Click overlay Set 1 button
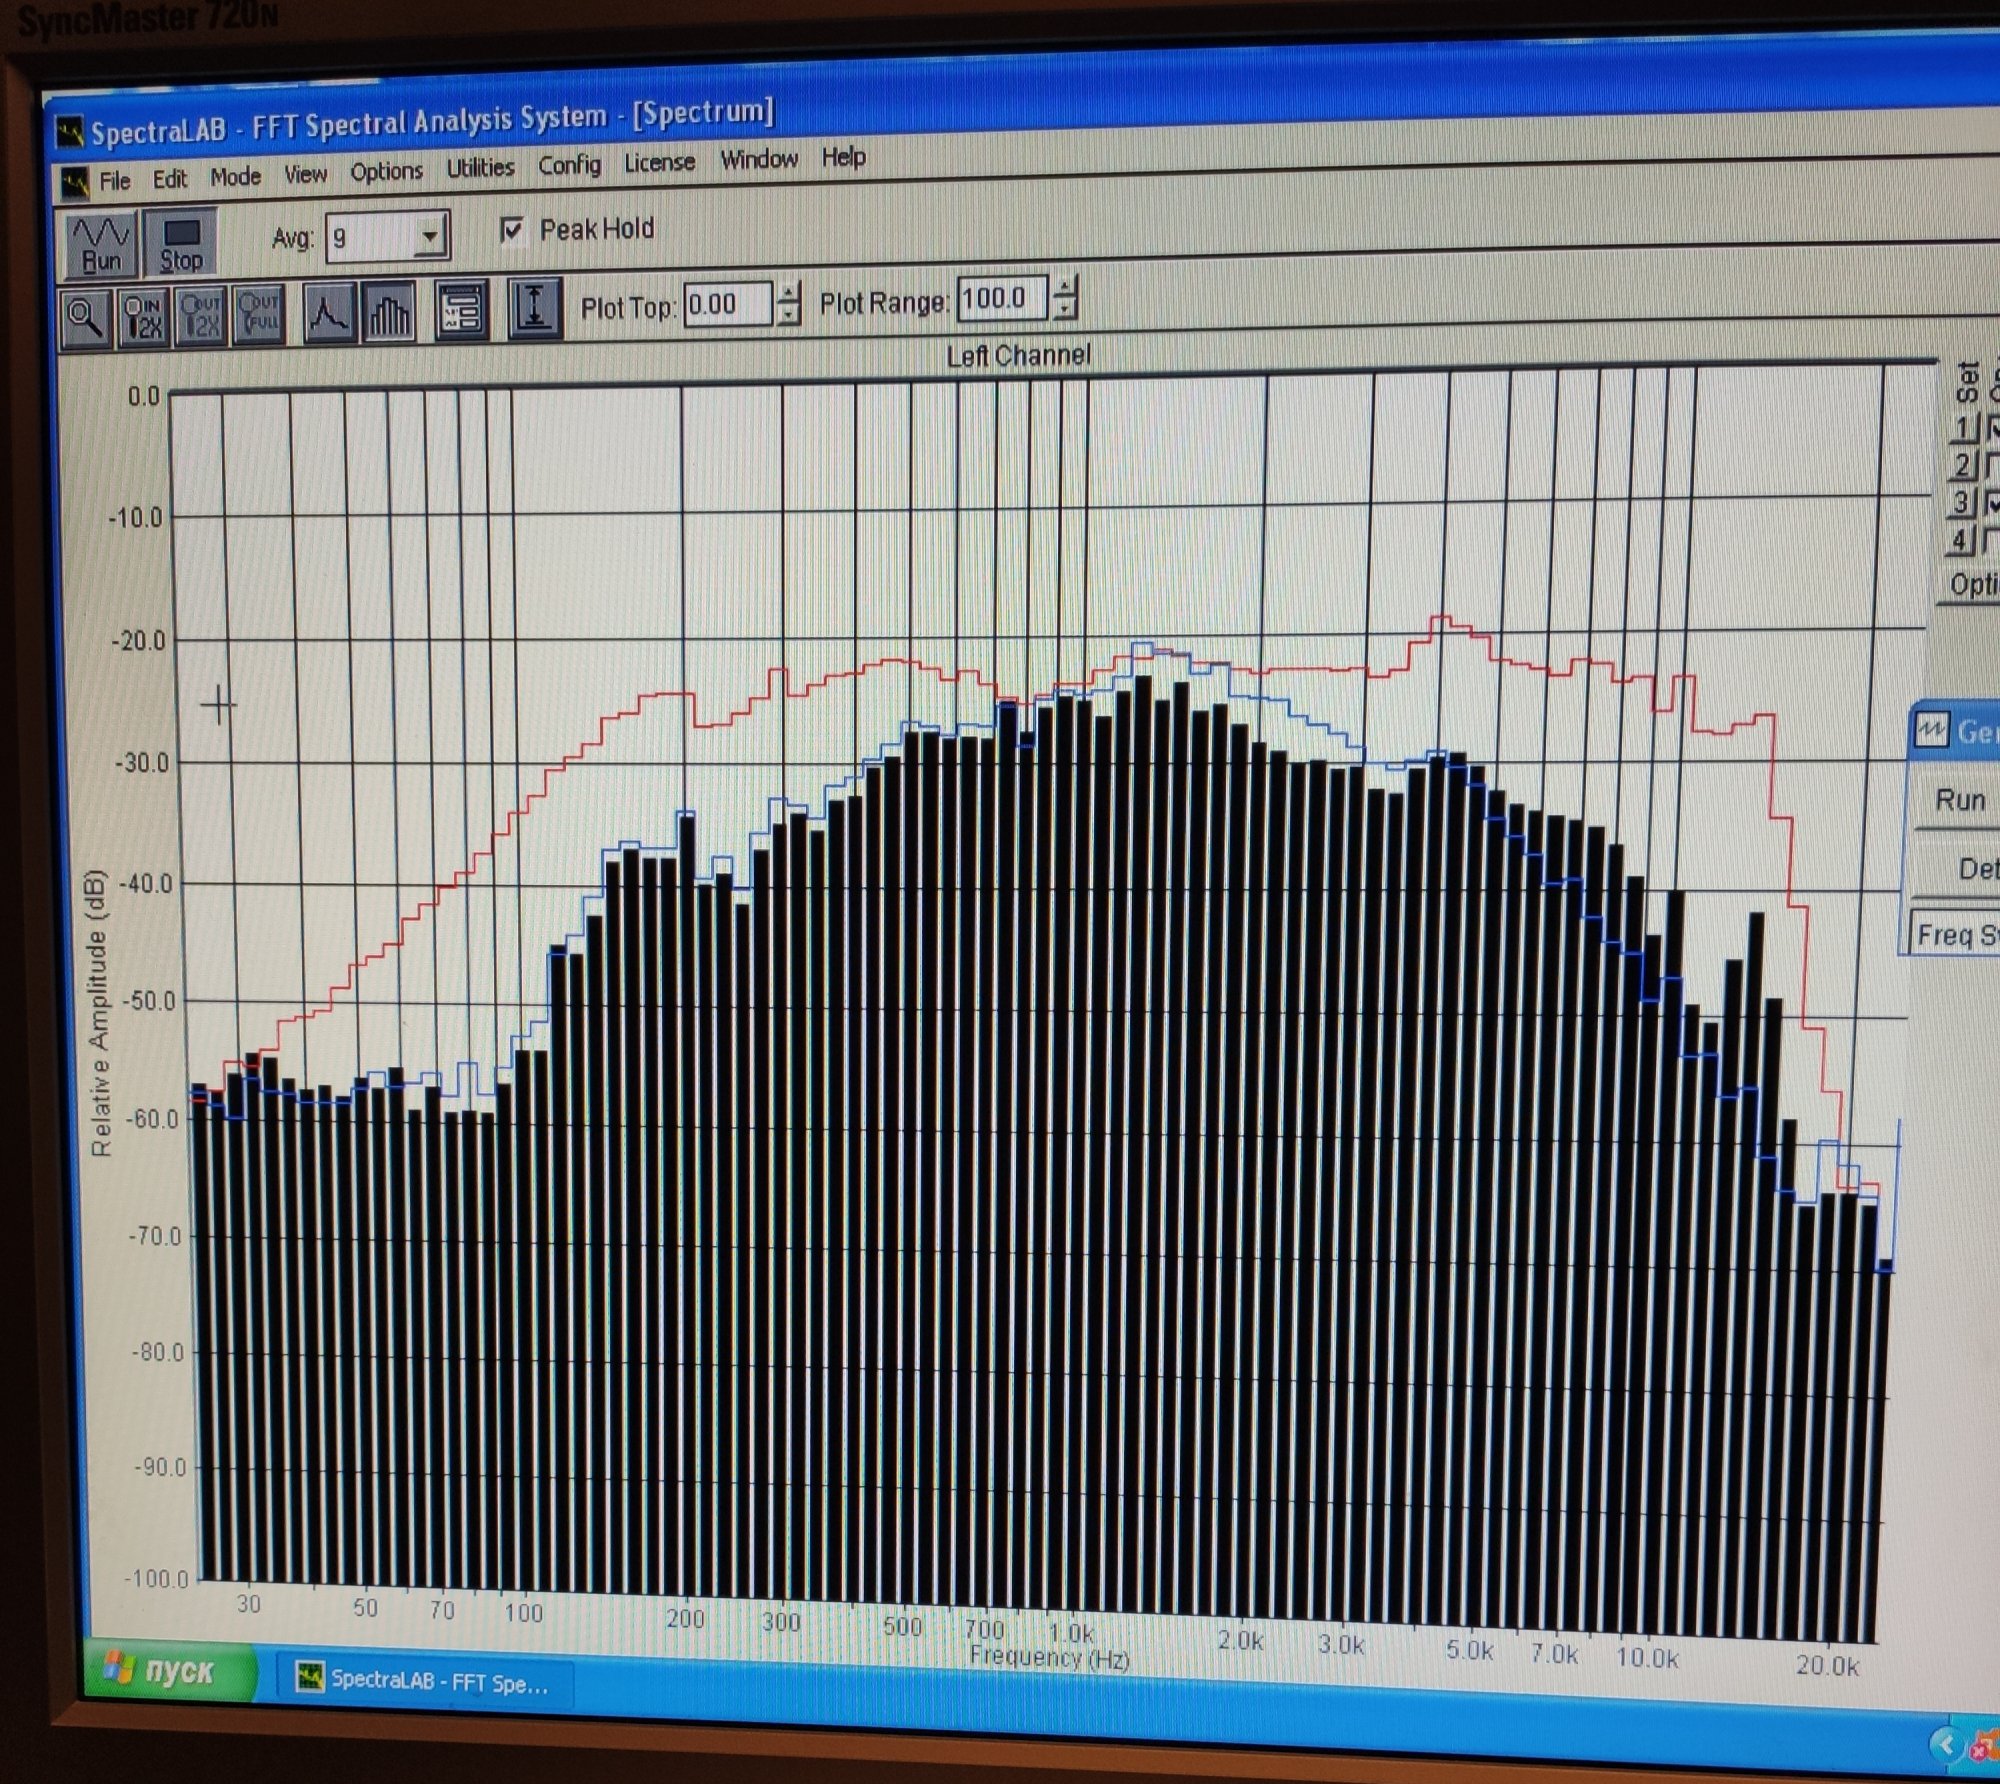The height and width of the screenshot is (1784, 2000). [x=1964, y=428]
